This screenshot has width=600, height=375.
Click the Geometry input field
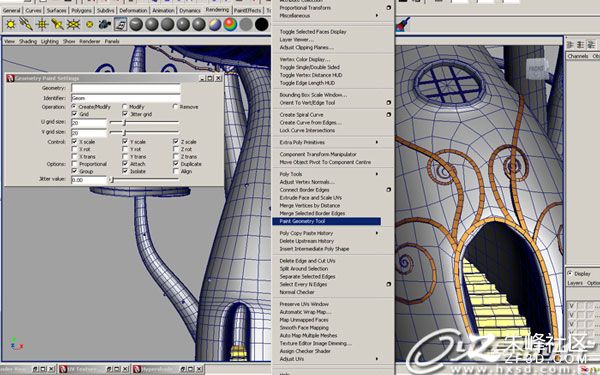pos(126,88)
